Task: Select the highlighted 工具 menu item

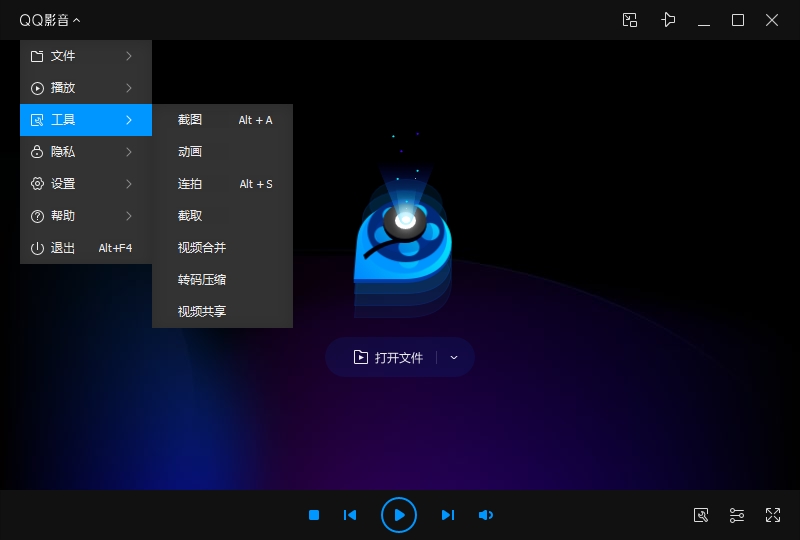Action: click(86, 120)
